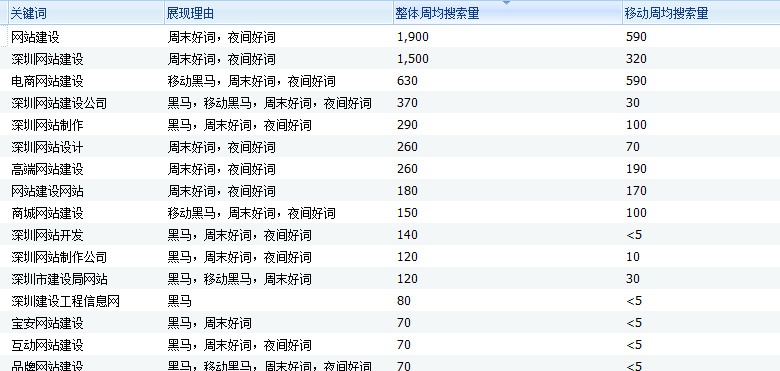Image resolution: width=780 pixels, height=371 pixels.
Task: Select the 深圳市建设局网站 keyword
Action: [59, 279]
